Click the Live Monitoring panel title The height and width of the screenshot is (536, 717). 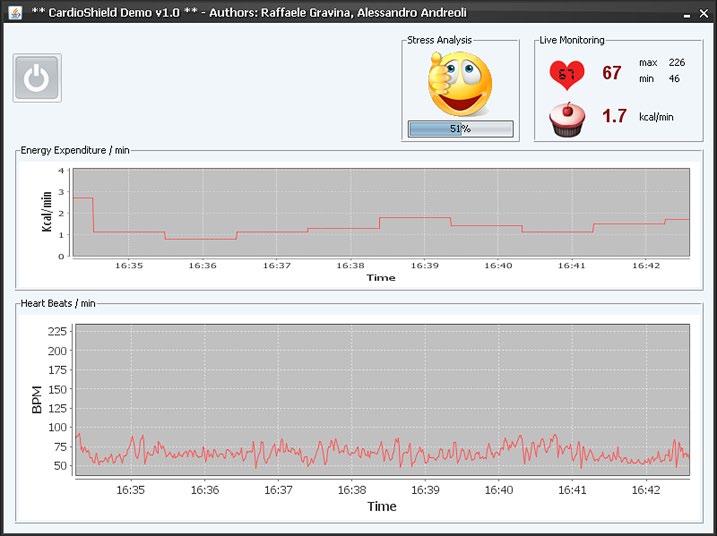571,40
